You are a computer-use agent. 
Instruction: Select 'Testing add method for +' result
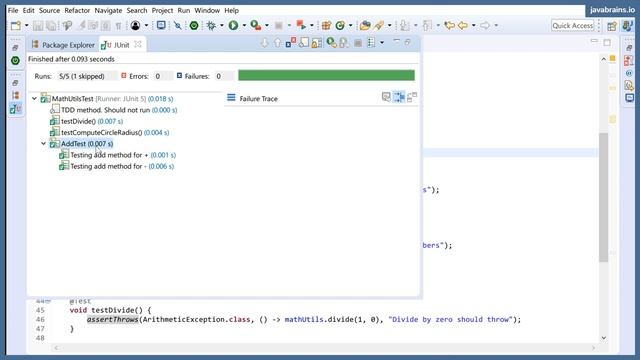[118, 155]
